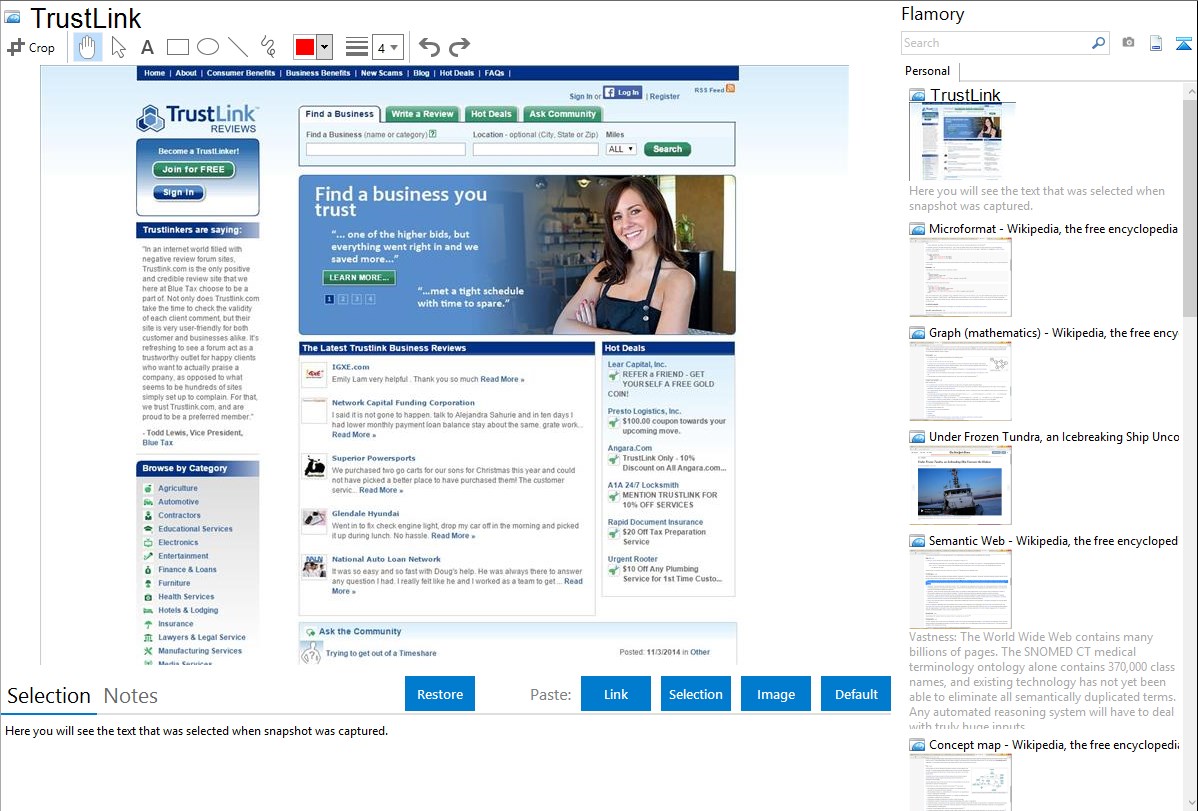Screen dimensions: 1198x811
Task: Click the red color swatch
Action: (305, 47)
